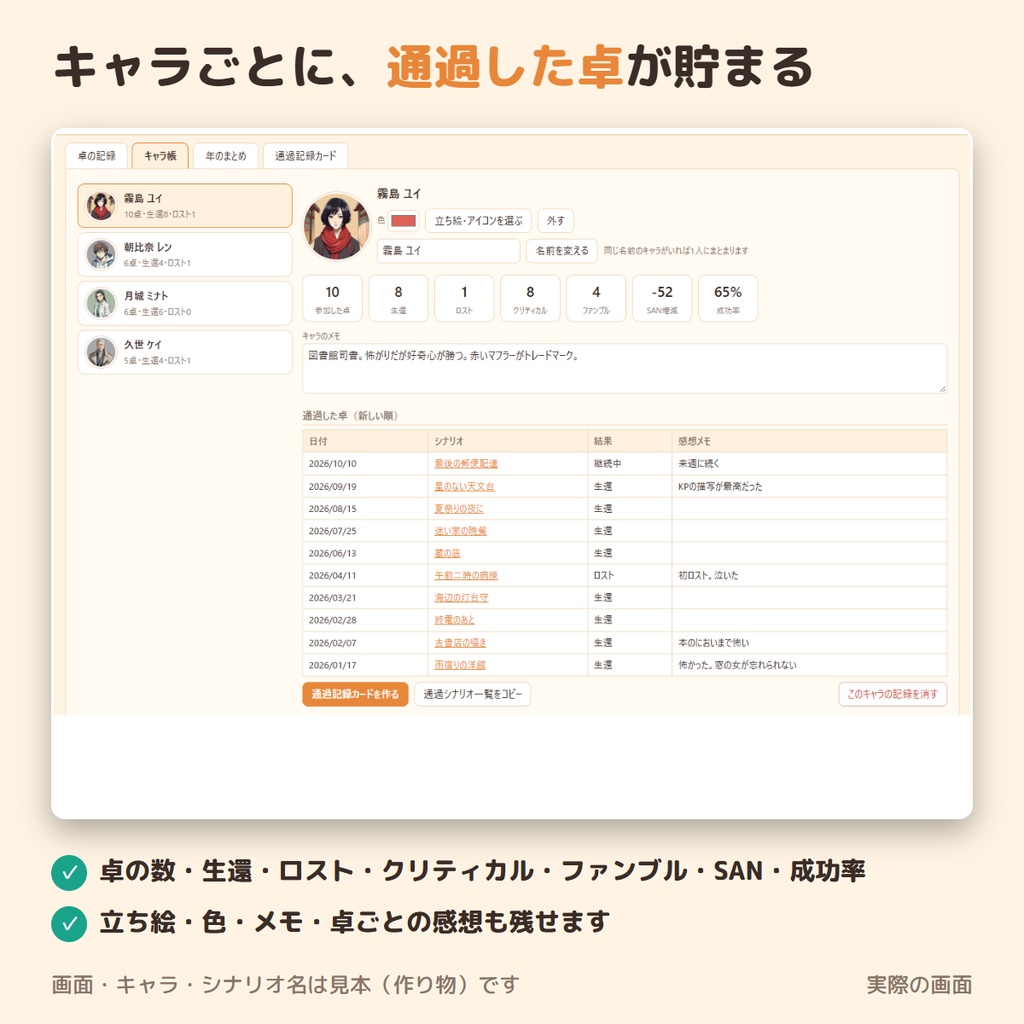Screen dimensions: 1024x1024
Task: Click the 参加した卓 stat card
Action: point(332,298)
